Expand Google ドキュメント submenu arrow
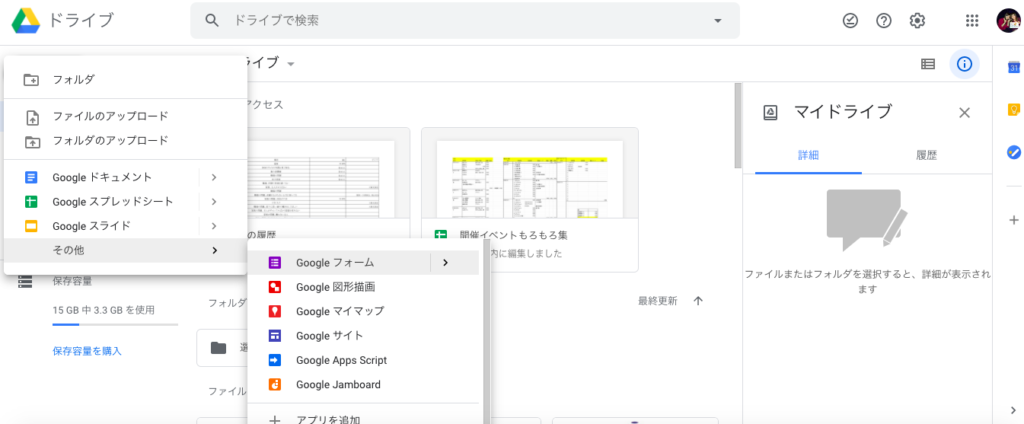Screen dimensions: 1024x424 (x=214, y=177)
